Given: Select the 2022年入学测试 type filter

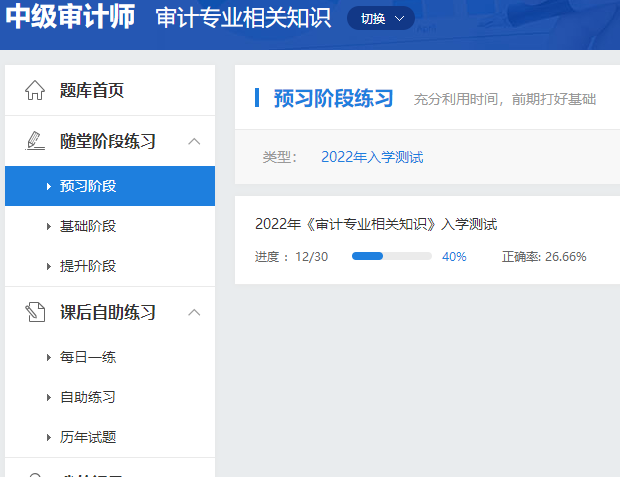Looking at the screenshot, I should [x=372, y=157].
